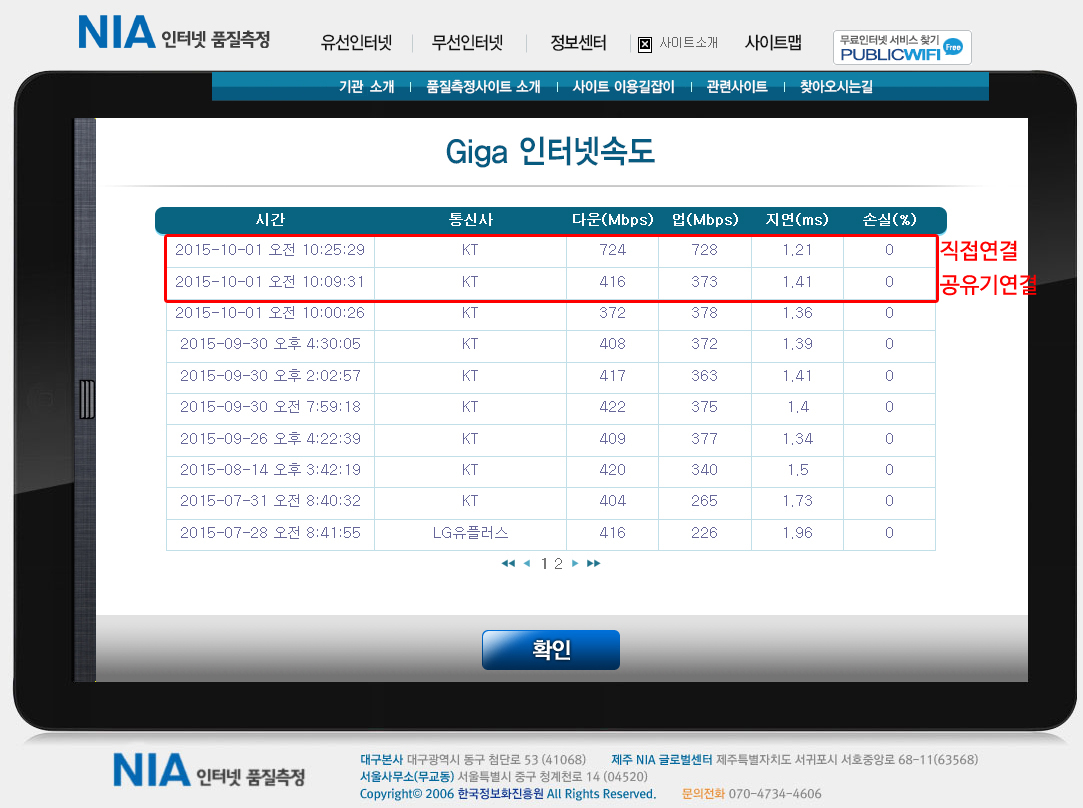
Task: Select 사이트 이용길잡이 submenu item
Action: pyautogui.click(x=623, y=86)
